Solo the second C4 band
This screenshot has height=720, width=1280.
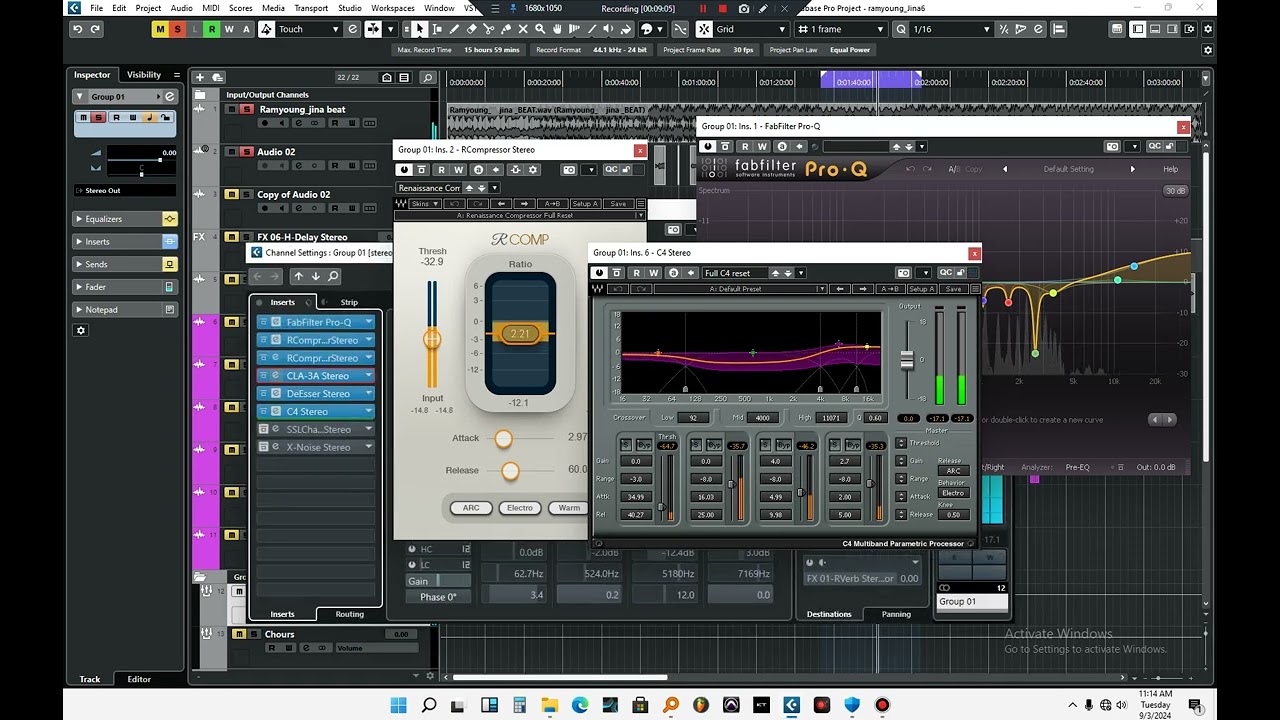coord(696,445)
